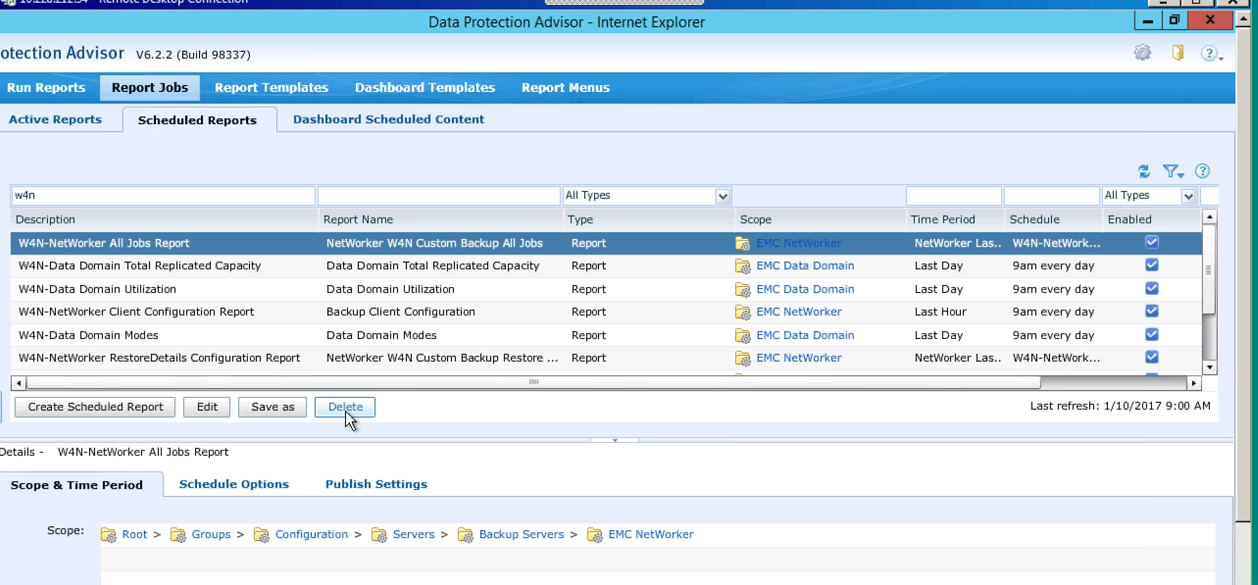The width and height of the screenshot is (1258, 585).
Task: Refresh the scheduled reports list
Action: click(x=1144, y=171)
